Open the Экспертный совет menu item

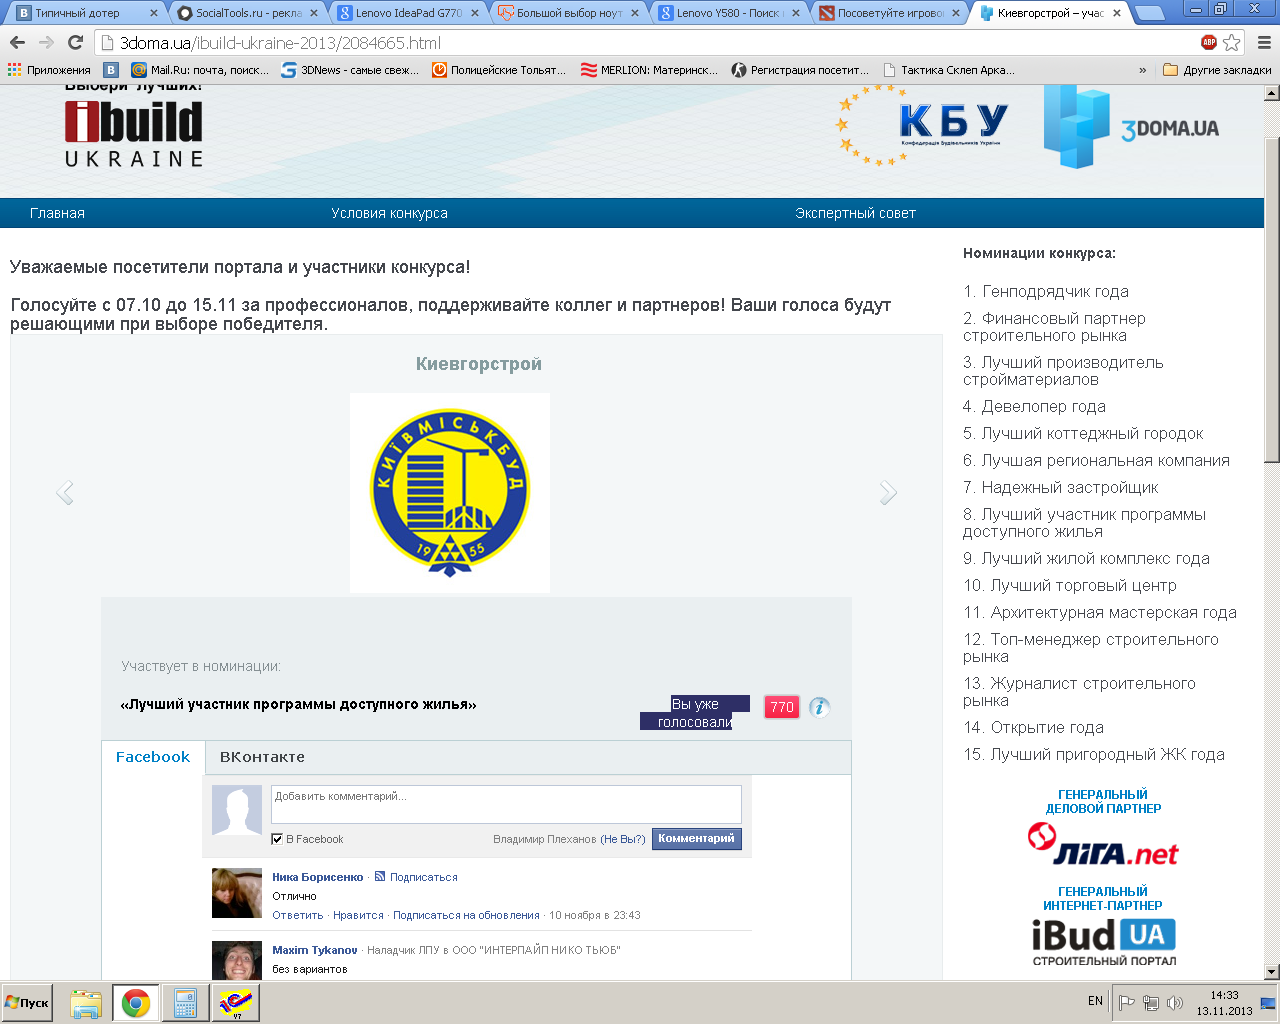tap(855, 213)
